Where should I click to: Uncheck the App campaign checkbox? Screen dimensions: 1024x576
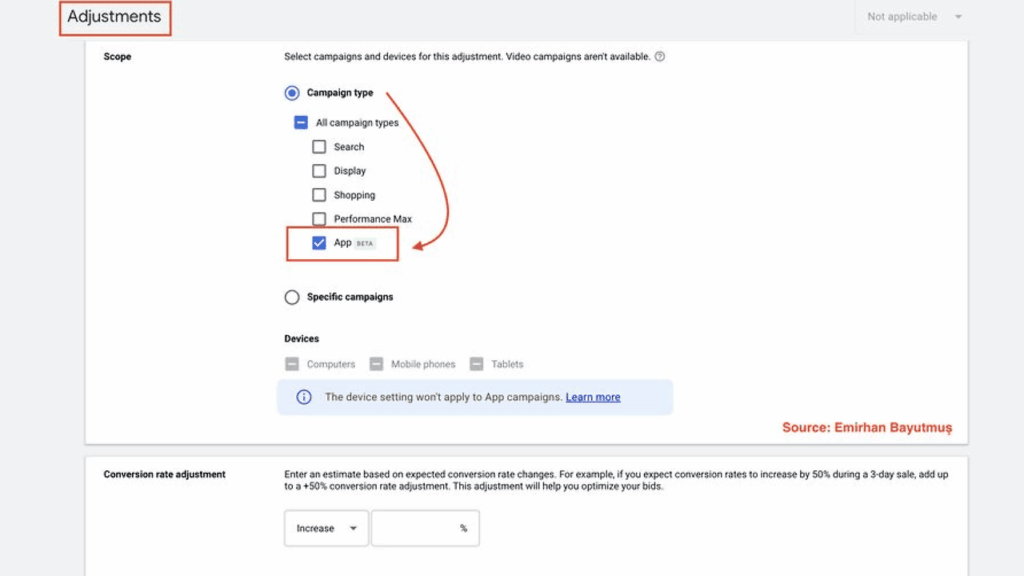(319, 243)
